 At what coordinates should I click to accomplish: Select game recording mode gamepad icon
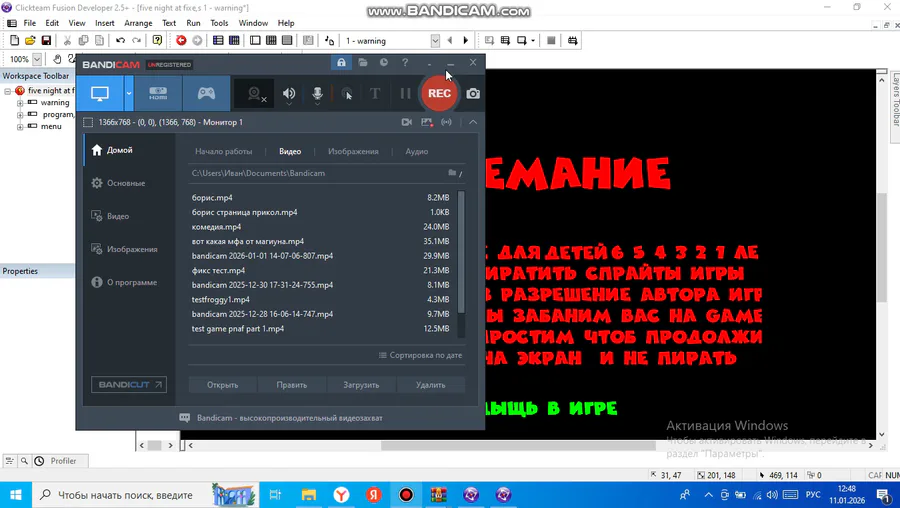click(x=206, y=94)
